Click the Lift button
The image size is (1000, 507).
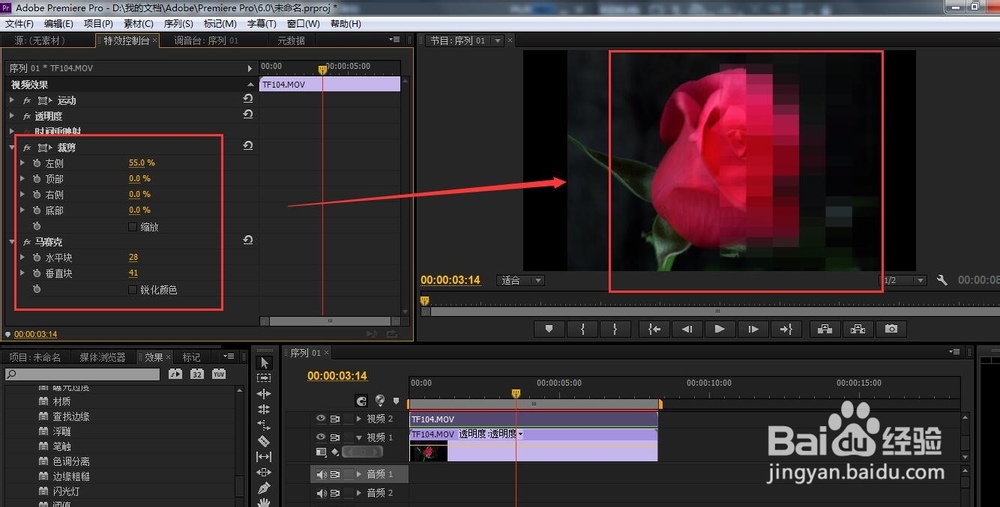point(825,329)
